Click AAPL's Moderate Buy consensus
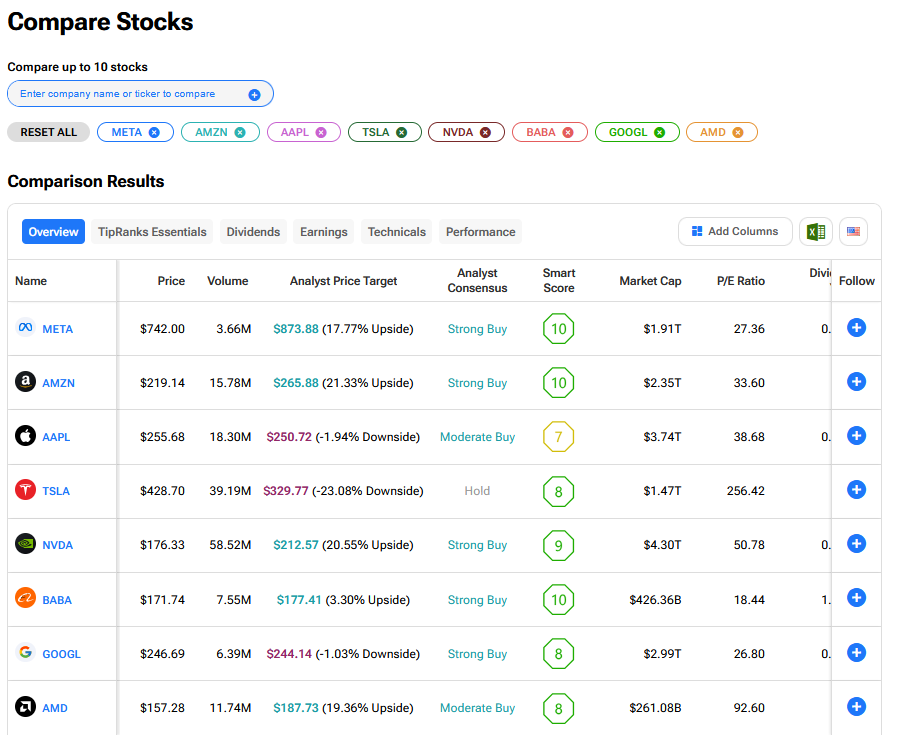Image resolution: width=899 pixels, height=735 pixels. pos(478,437)
